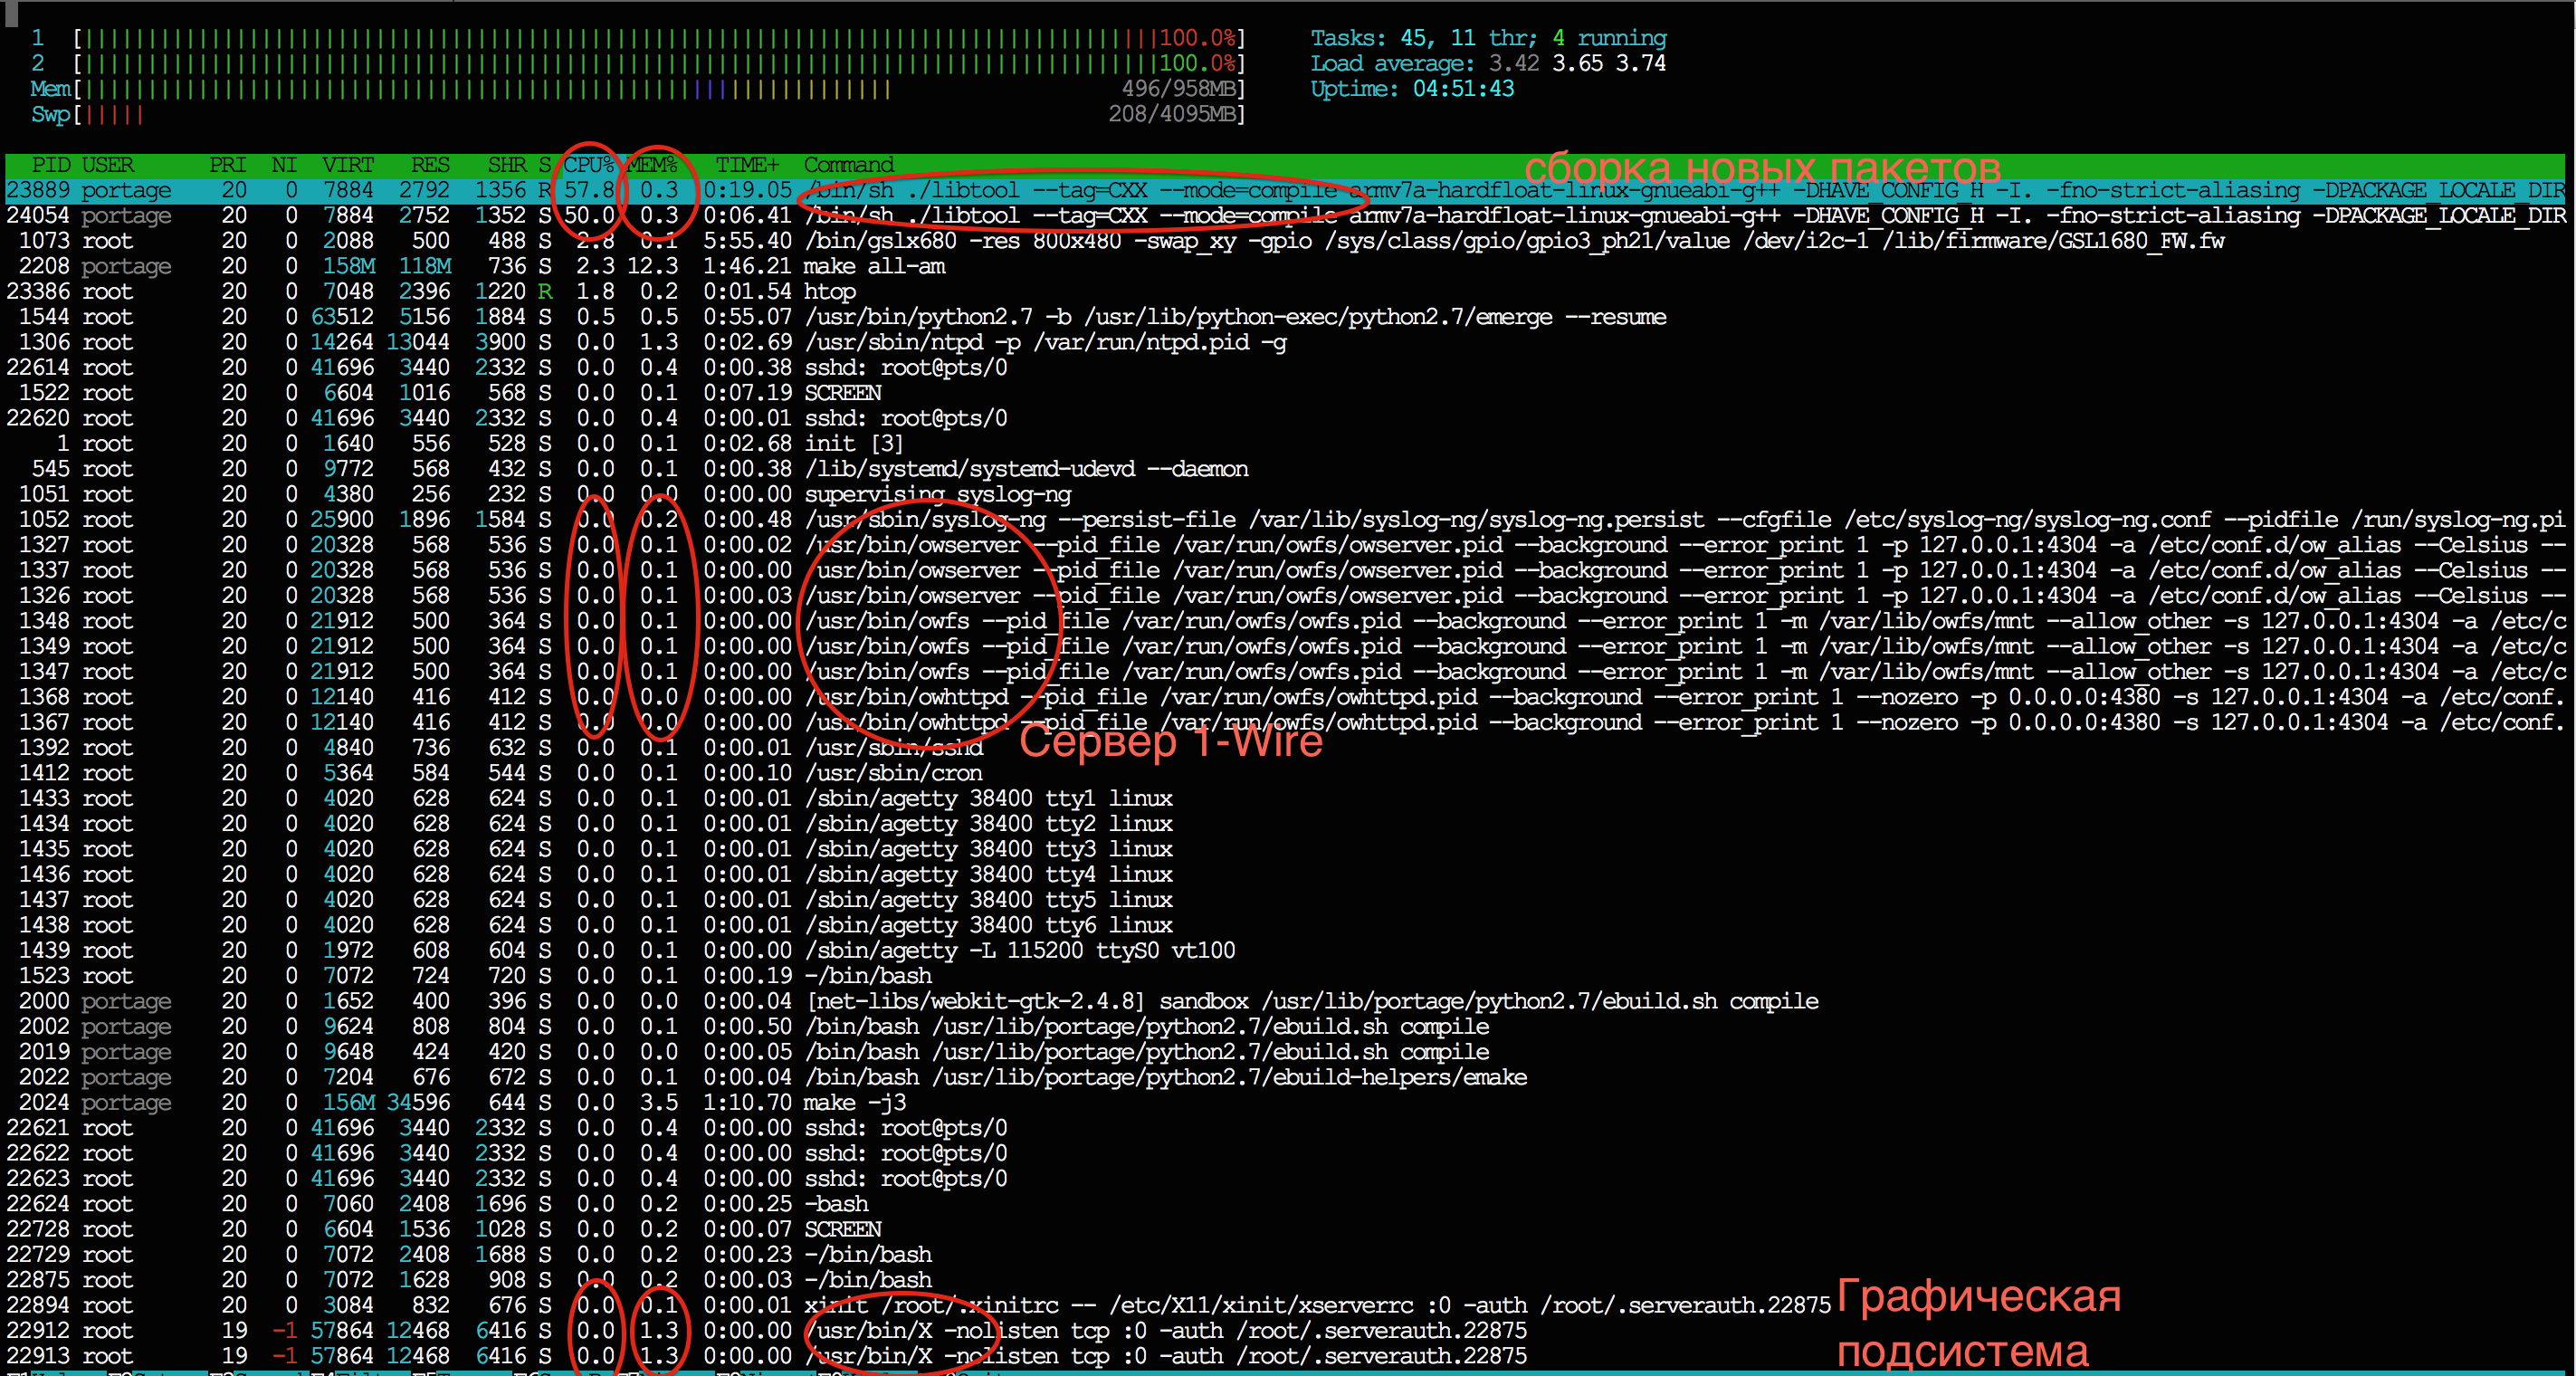Sort by the MEM% column header
2576x1376 pixels.
point(652,165)
